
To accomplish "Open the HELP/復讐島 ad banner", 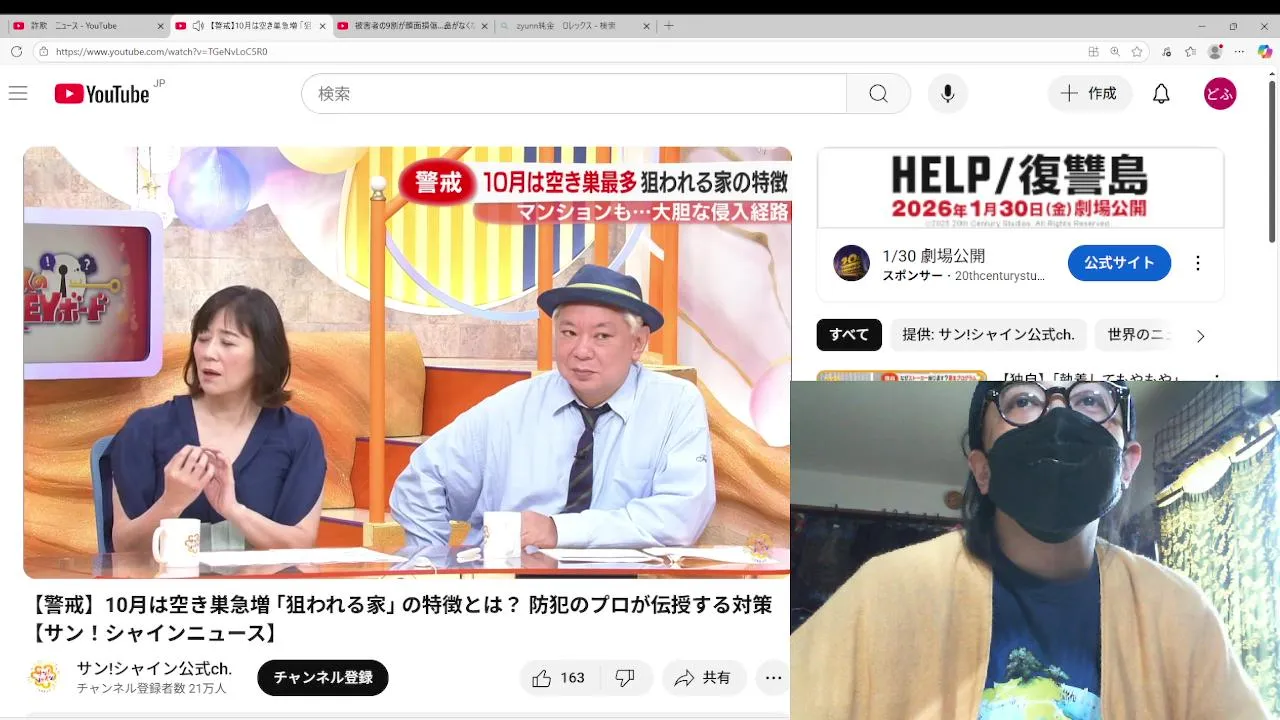I will (1020, 188).
